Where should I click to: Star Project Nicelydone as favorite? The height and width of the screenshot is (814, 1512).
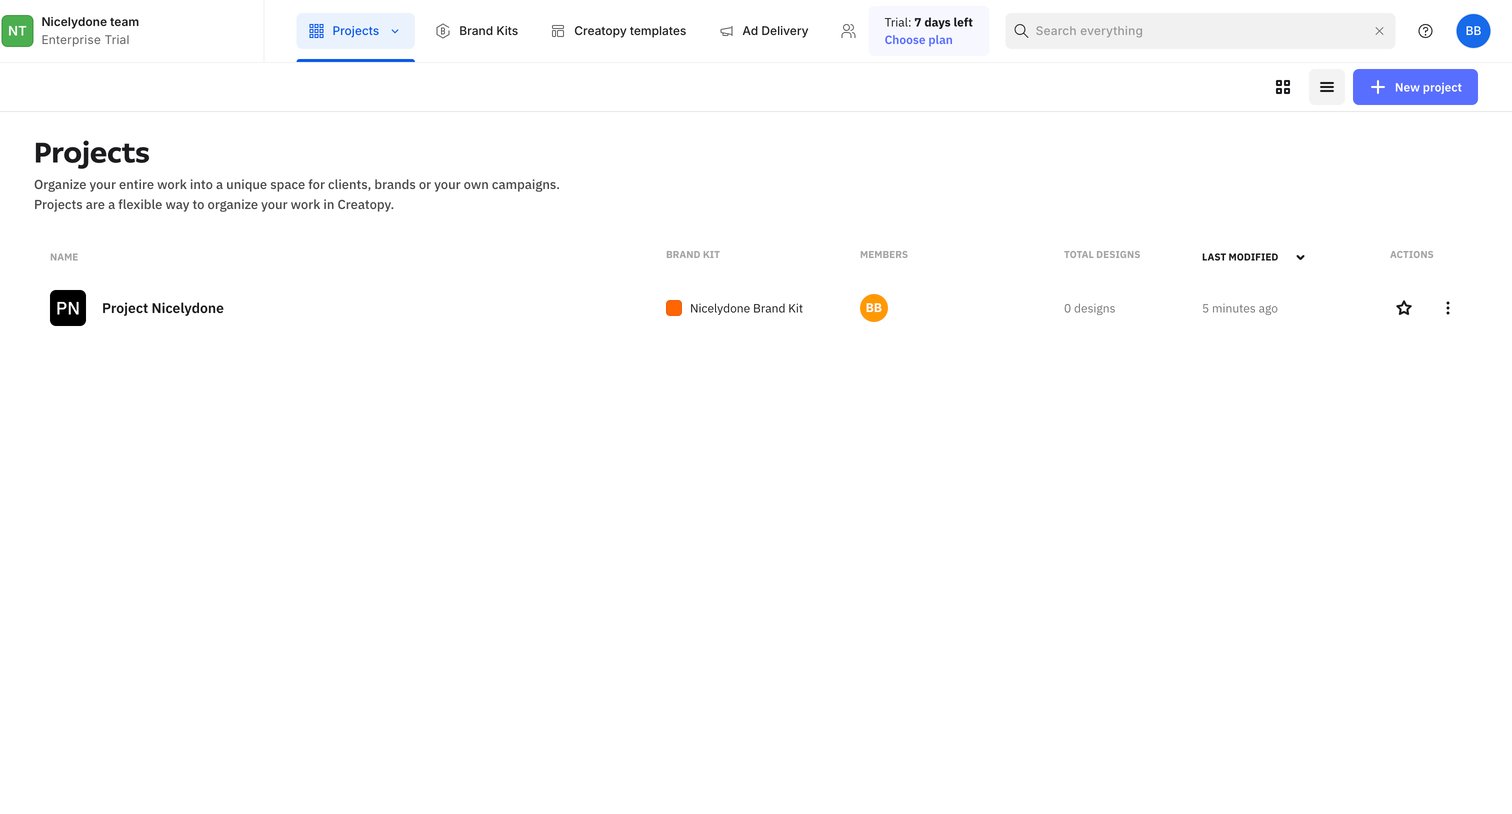pos(1404,308)
